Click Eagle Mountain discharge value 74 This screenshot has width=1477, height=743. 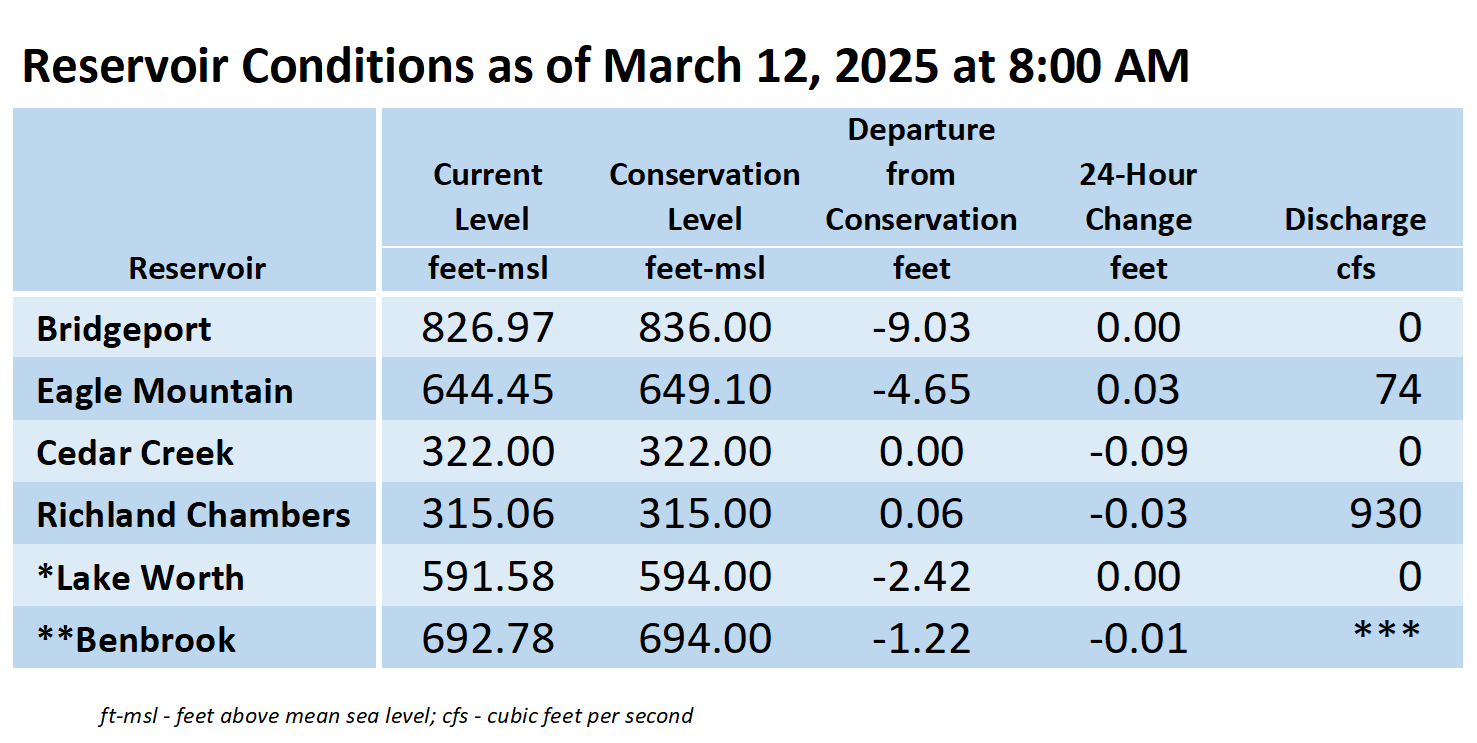(x=1397, y=390)
